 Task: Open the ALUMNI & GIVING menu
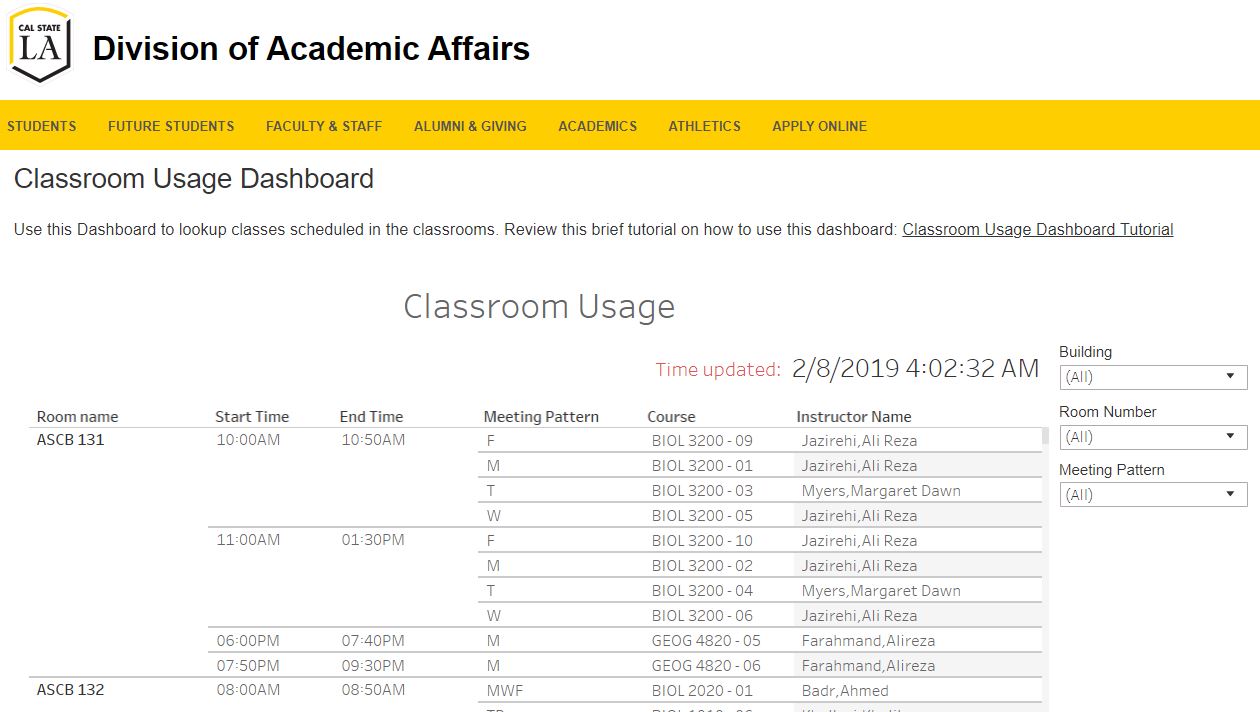tap(470, 126)
